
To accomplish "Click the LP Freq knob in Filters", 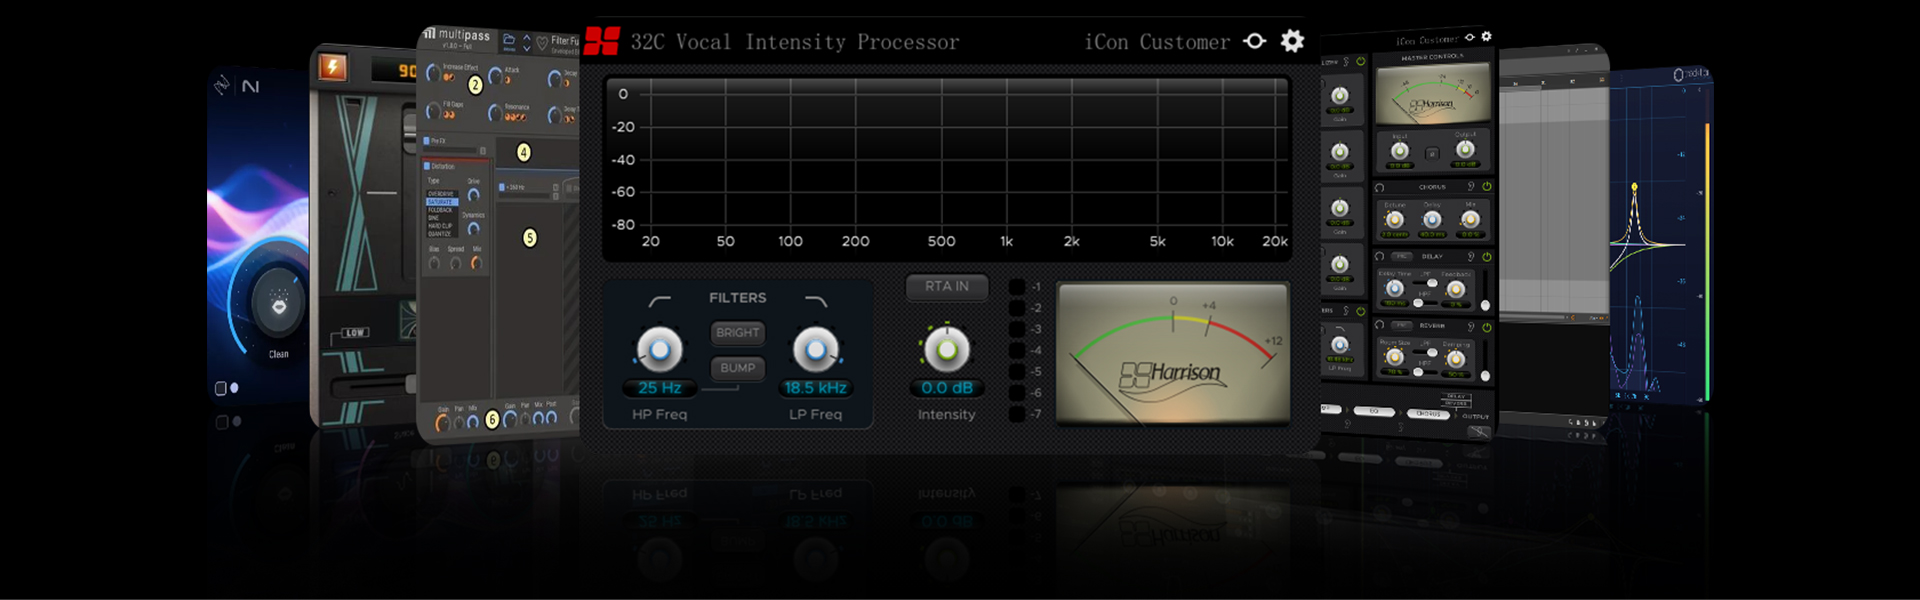I will pos(816,350).
